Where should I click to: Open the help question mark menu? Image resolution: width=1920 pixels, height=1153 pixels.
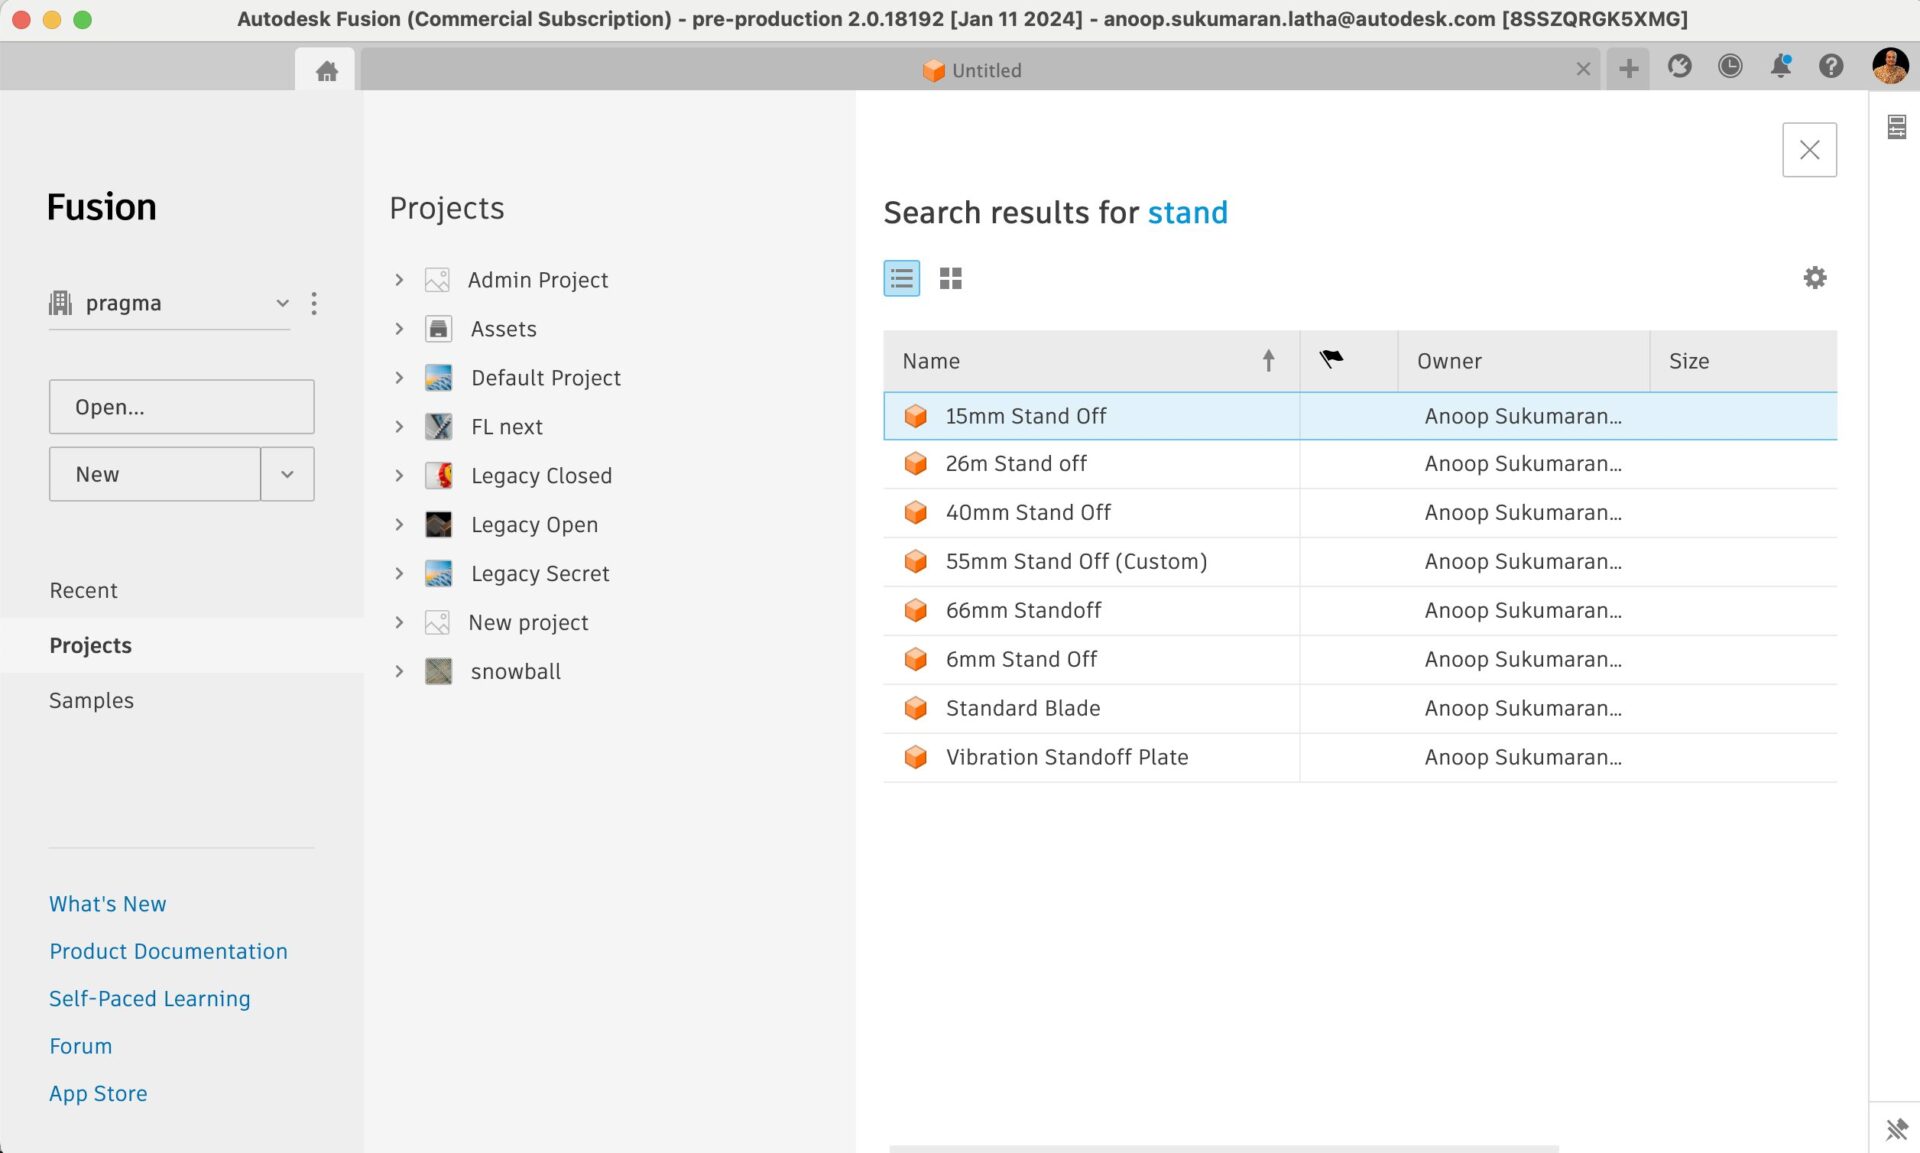[x=1830, y=66]
